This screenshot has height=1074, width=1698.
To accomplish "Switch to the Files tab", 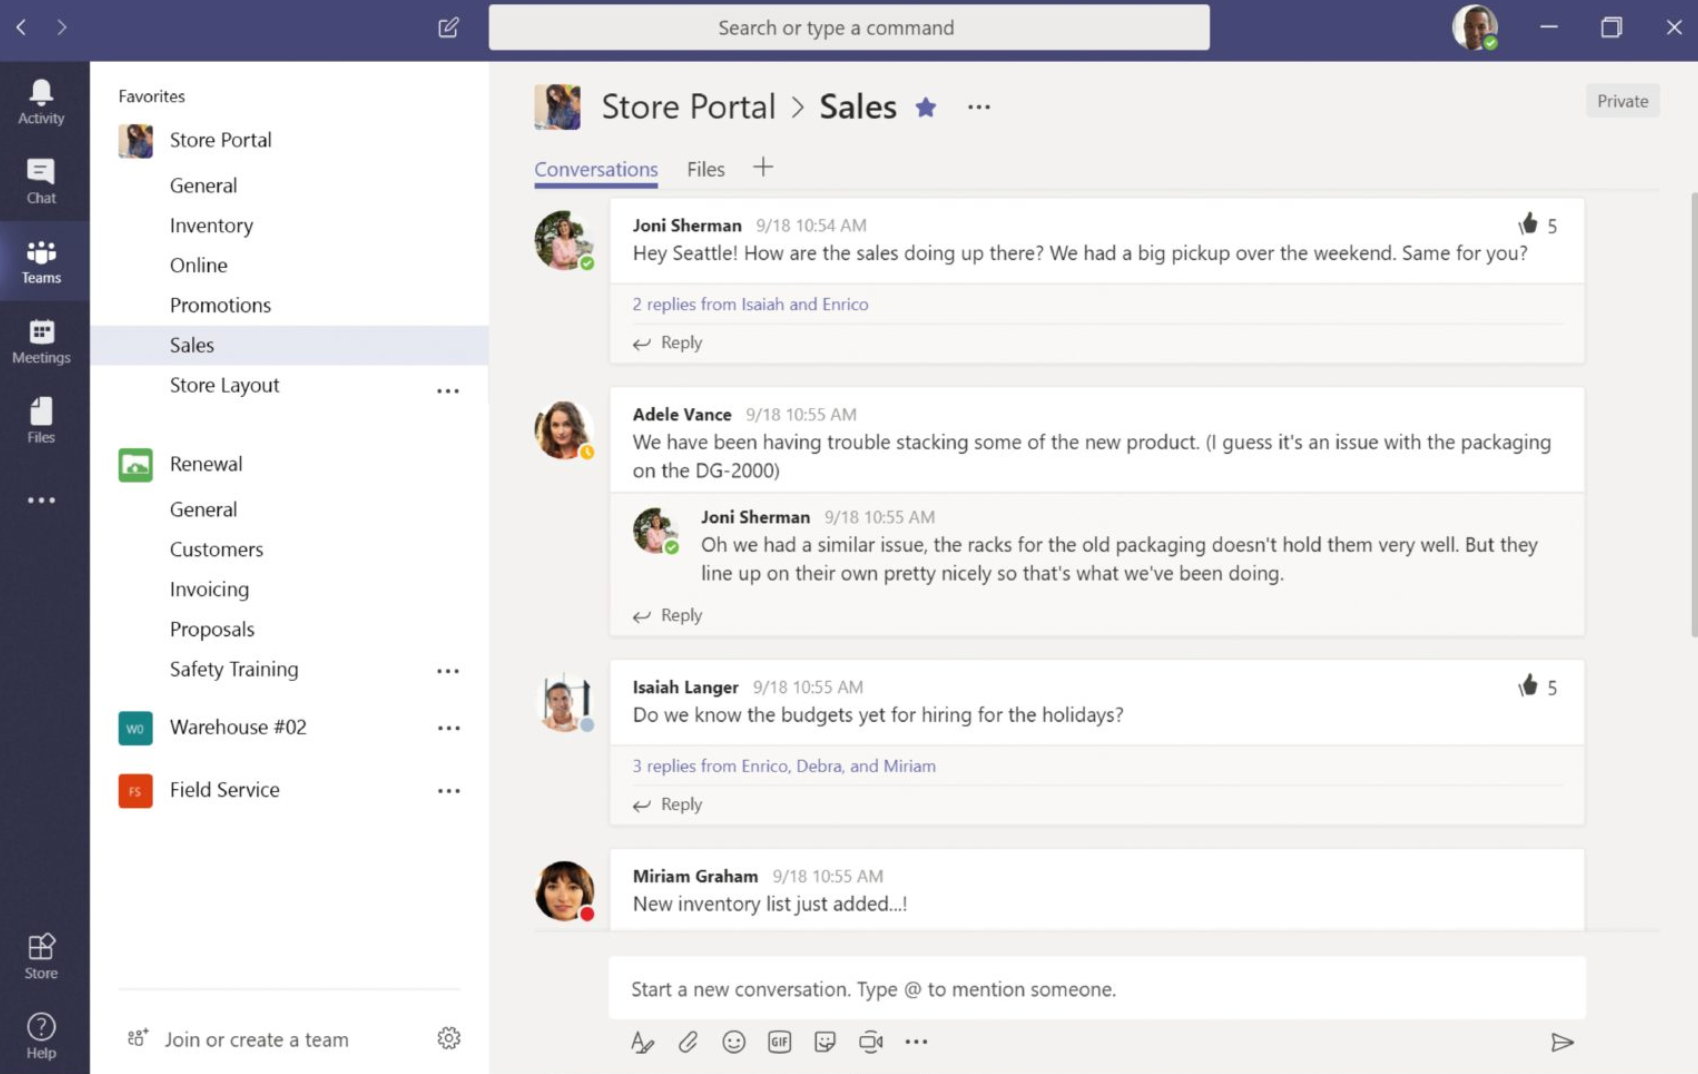I will [x=705, y=169].
